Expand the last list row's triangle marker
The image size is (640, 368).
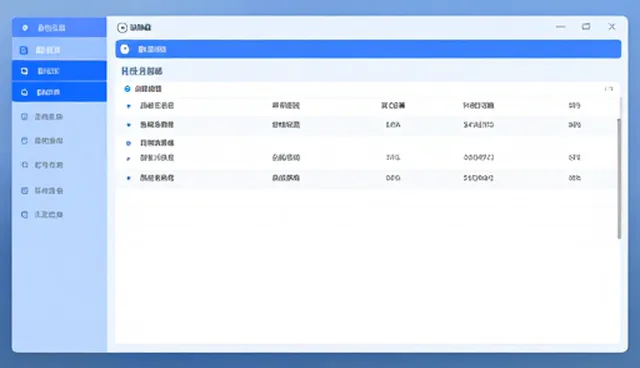pyautogui.click(x=129, y=178)
